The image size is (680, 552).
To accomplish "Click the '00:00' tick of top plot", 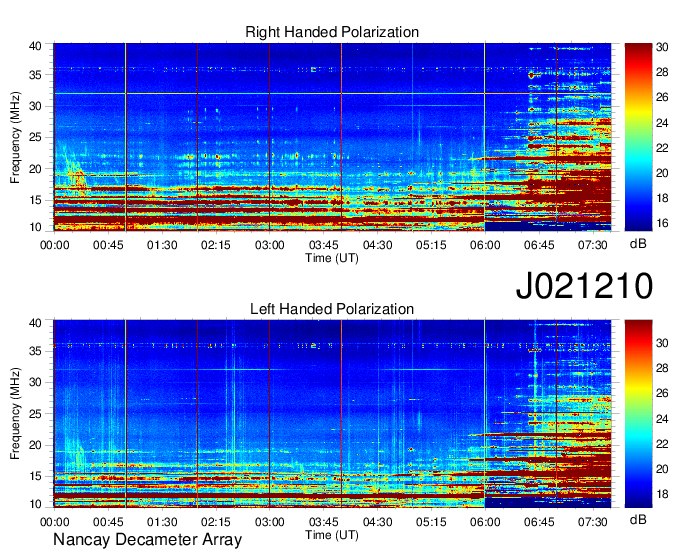I will tap(54, 245).
